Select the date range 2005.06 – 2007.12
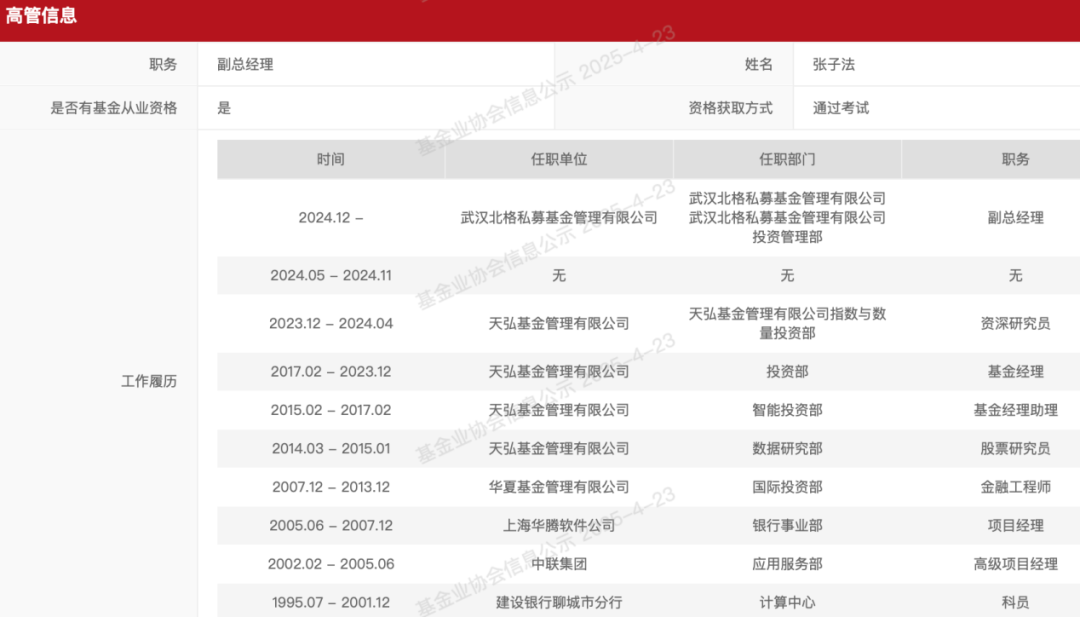The height and width of the screenshot is (617, 1080). 331,526
